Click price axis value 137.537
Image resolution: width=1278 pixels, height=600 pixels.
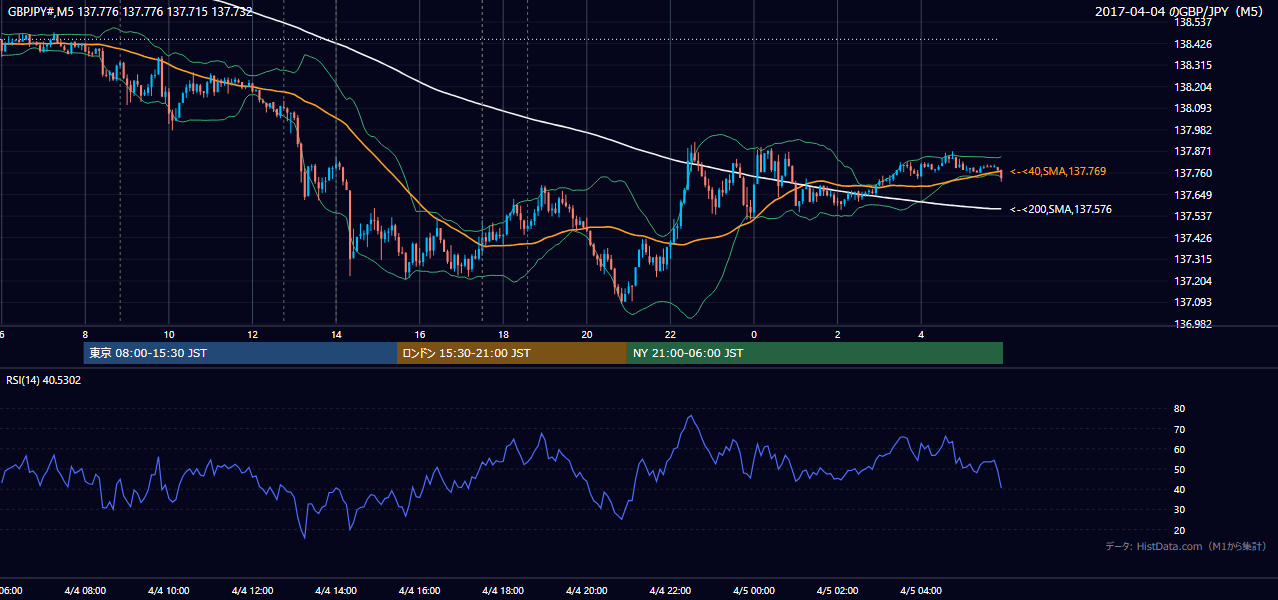(1192, 216)
